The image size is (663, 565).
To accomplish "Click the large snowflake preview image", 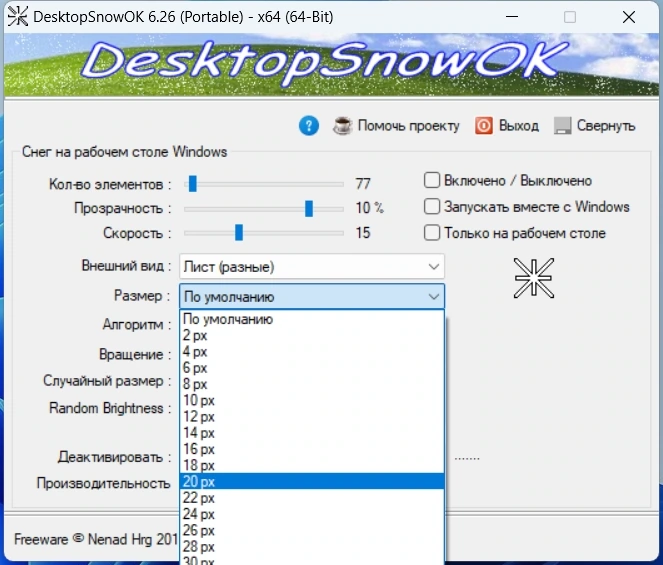I will coord(534,278).
